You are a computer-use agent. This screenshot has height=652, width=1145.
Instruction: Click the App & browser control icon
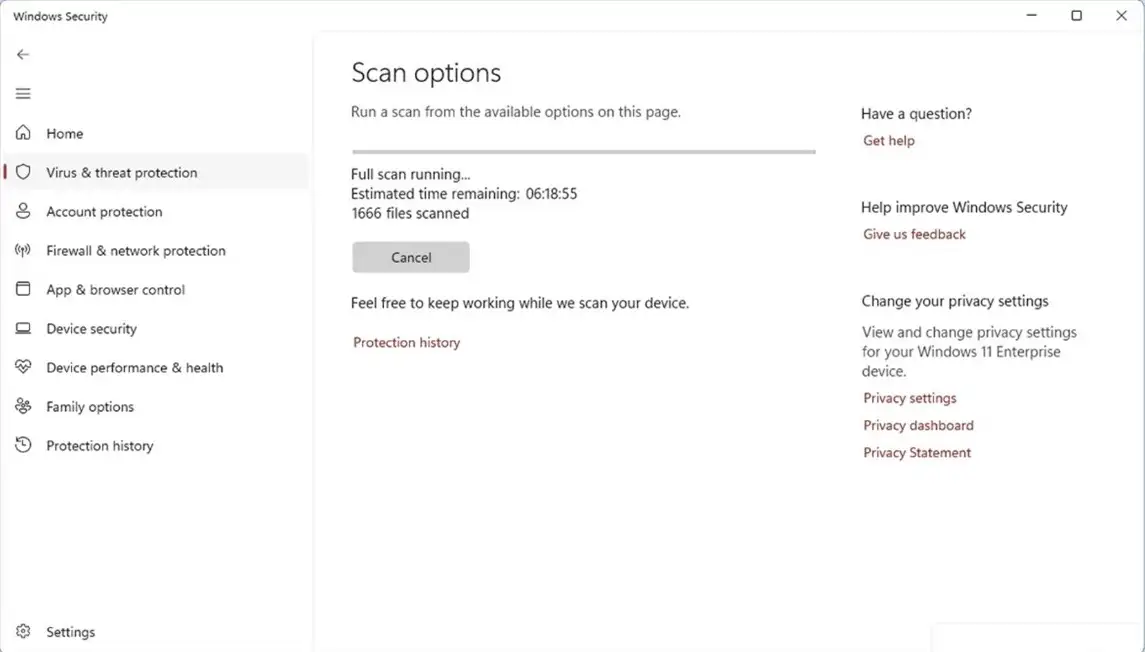pyautogui.click(x=23, y=289)
